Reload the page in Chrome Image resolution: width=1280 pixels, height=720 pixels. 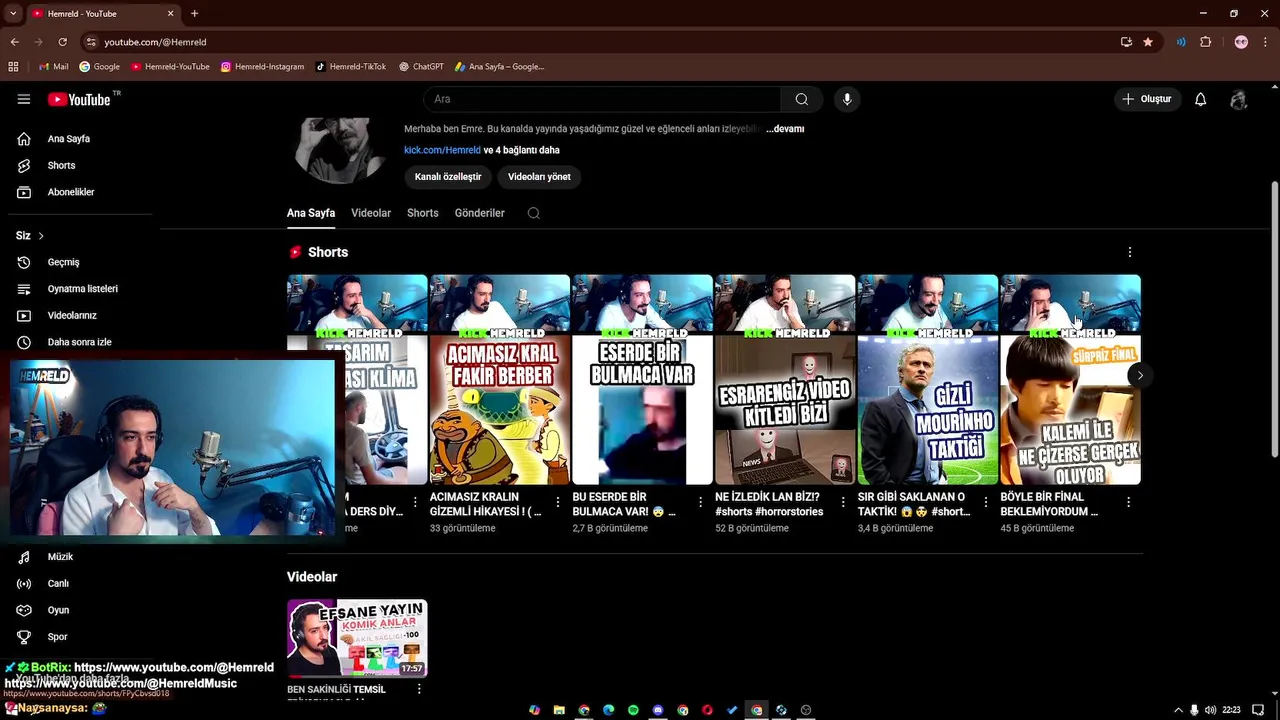[x=62, y=42]
